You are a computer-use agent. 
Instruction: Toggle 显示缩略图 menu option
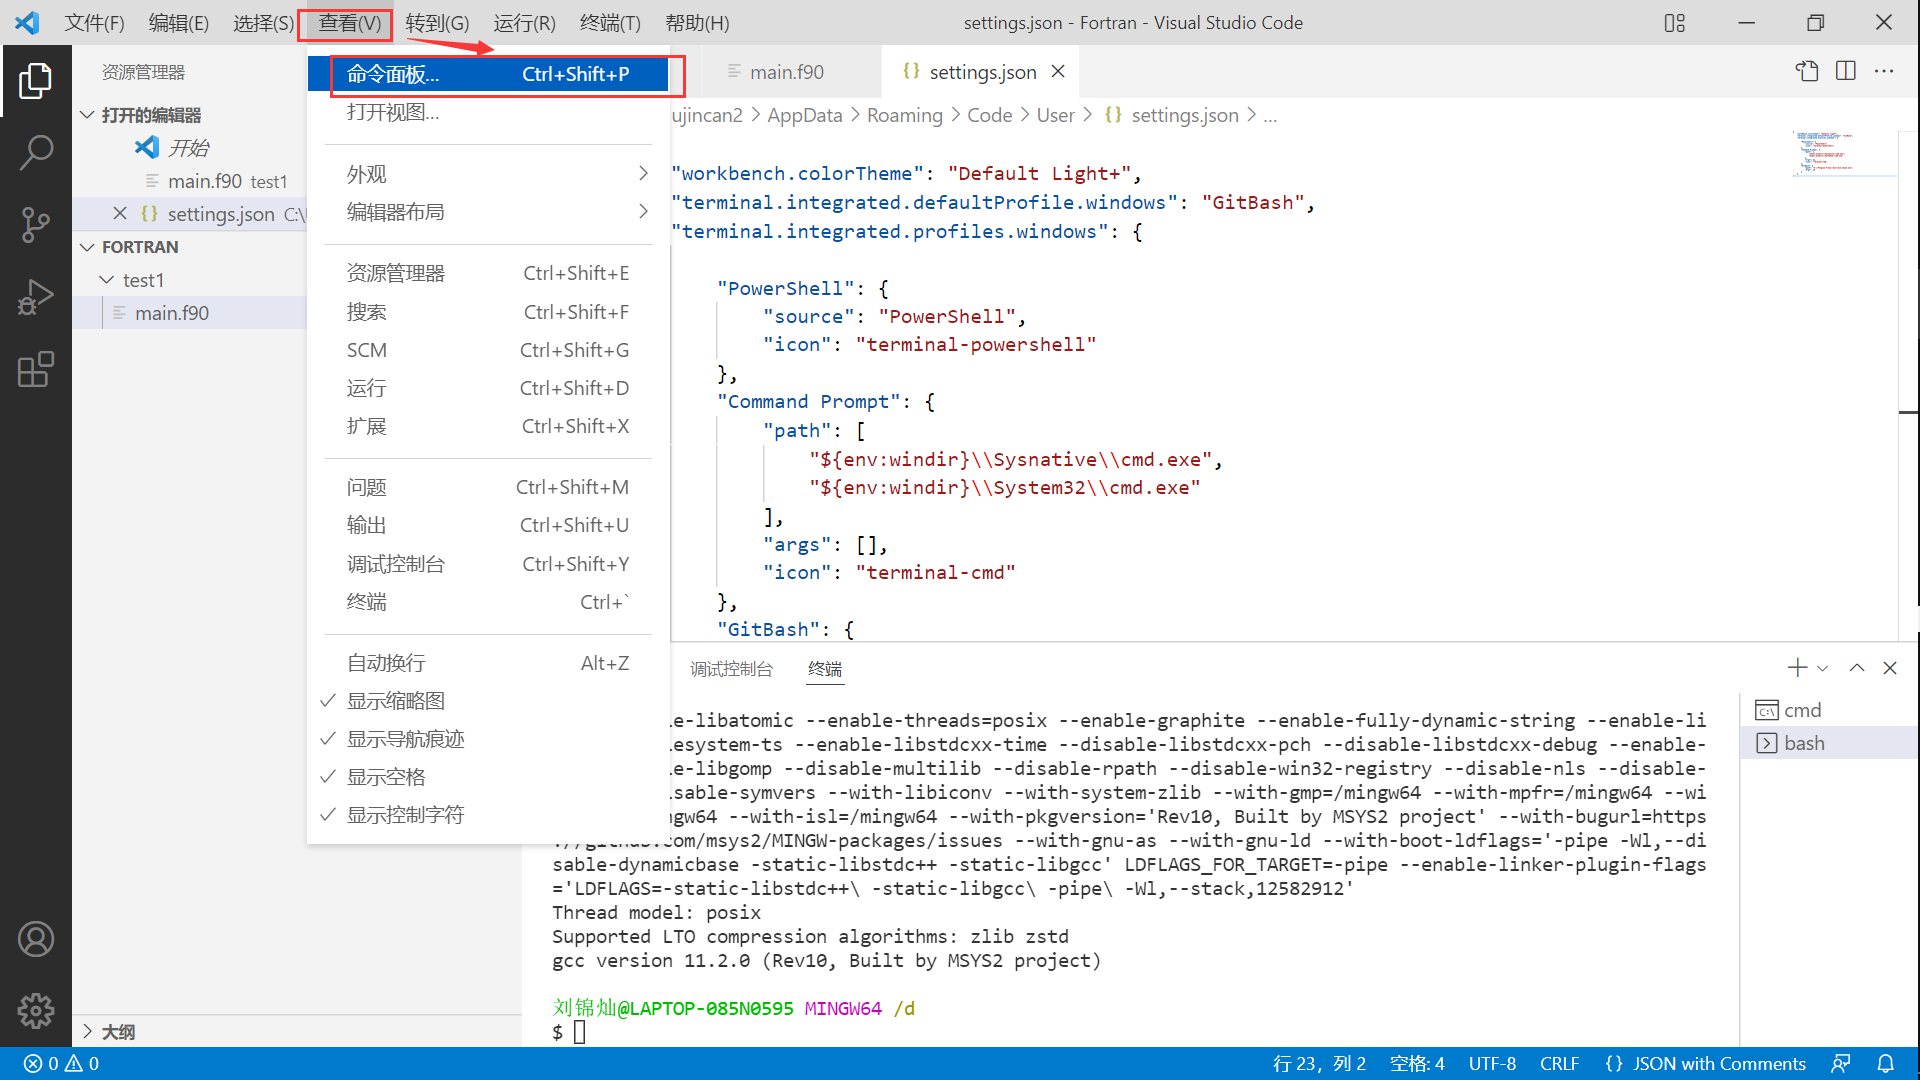[396, 701]
